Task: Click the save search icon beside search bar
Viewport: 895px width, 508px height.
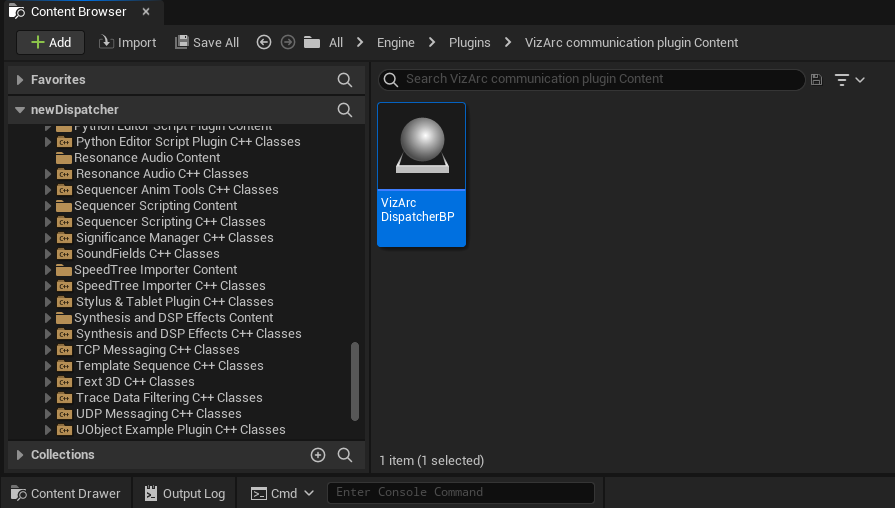Action: click(x=817, y=79)
